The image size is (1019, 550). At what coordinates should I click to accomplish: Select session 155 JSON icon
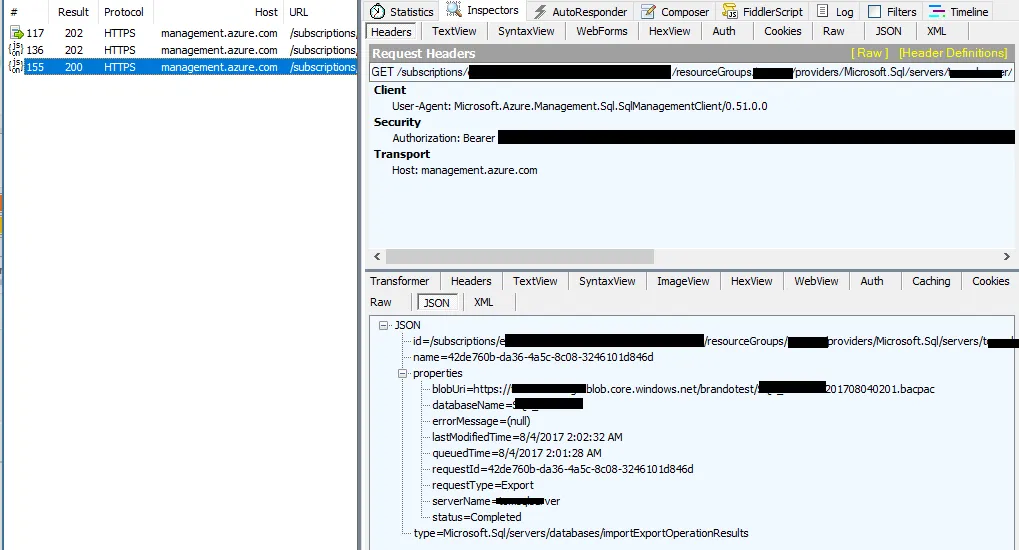16,66
